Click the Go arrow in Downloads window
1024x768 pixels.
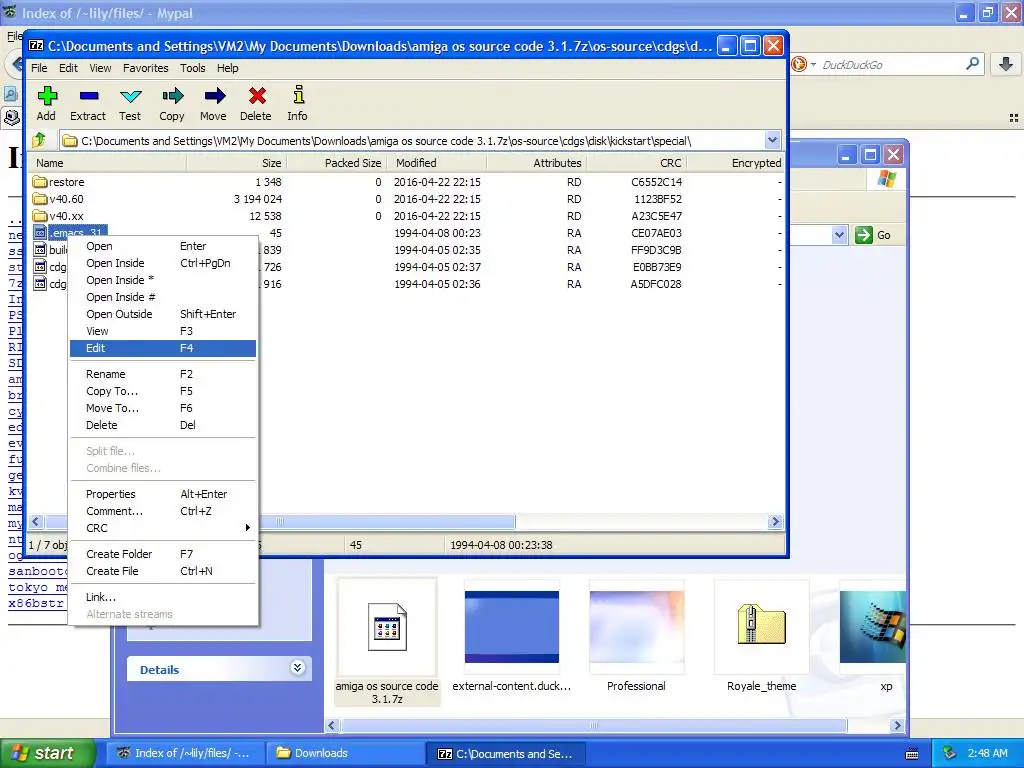(864, 235)
